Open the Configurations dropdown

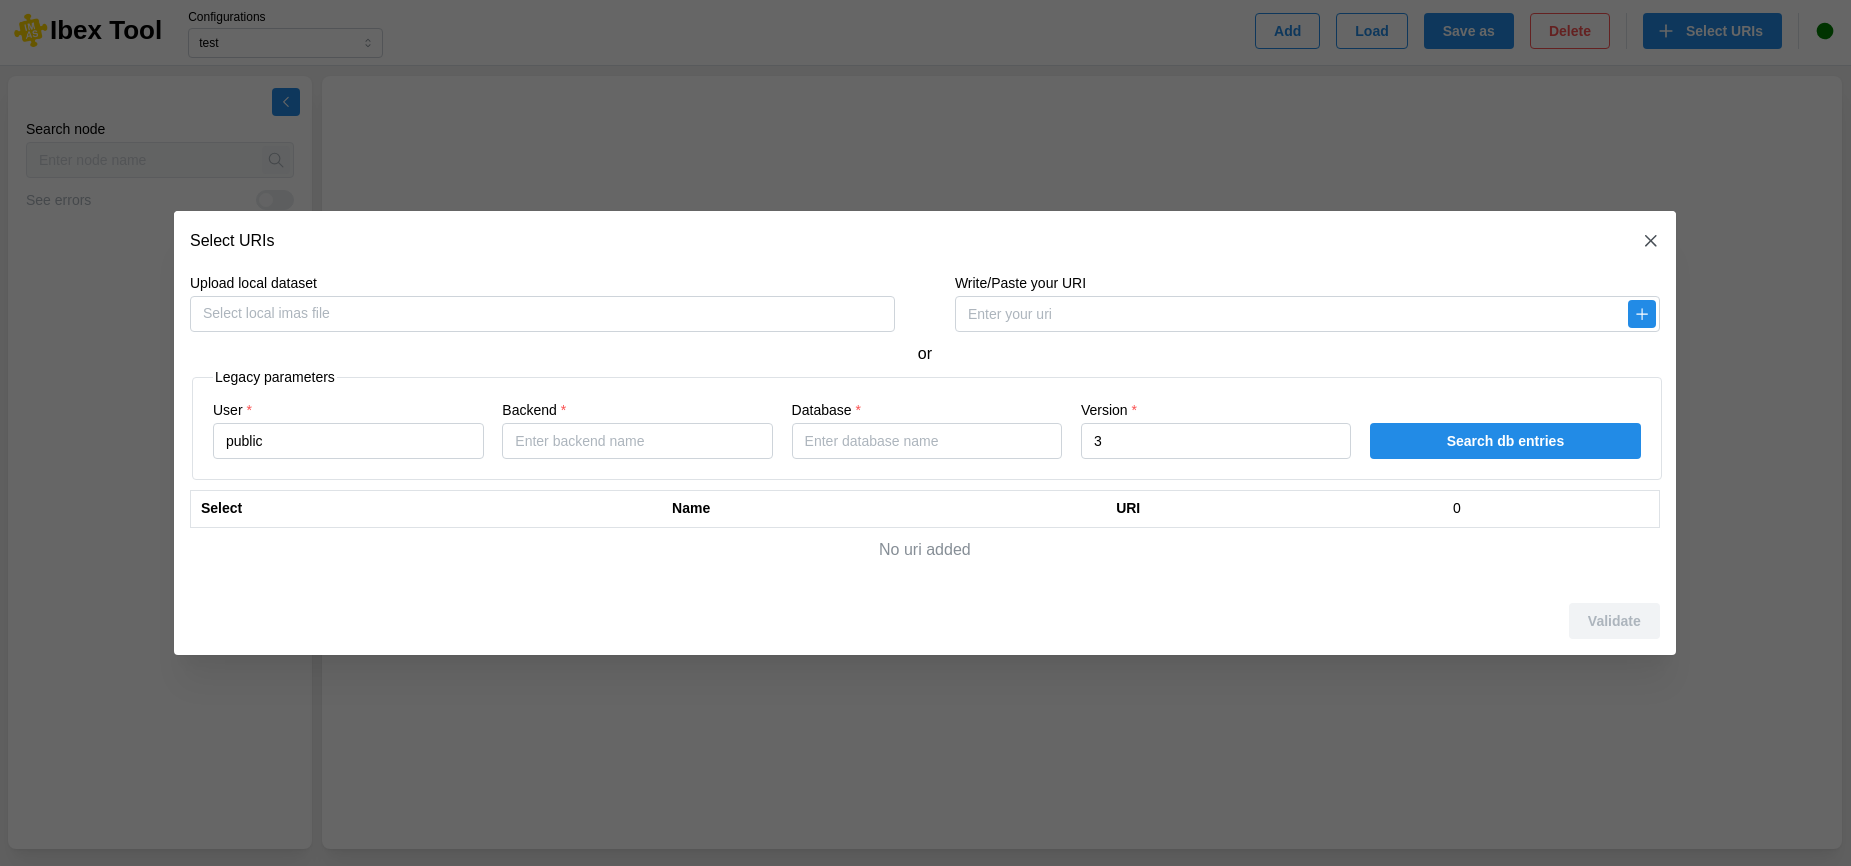click(x=285, y=43)
